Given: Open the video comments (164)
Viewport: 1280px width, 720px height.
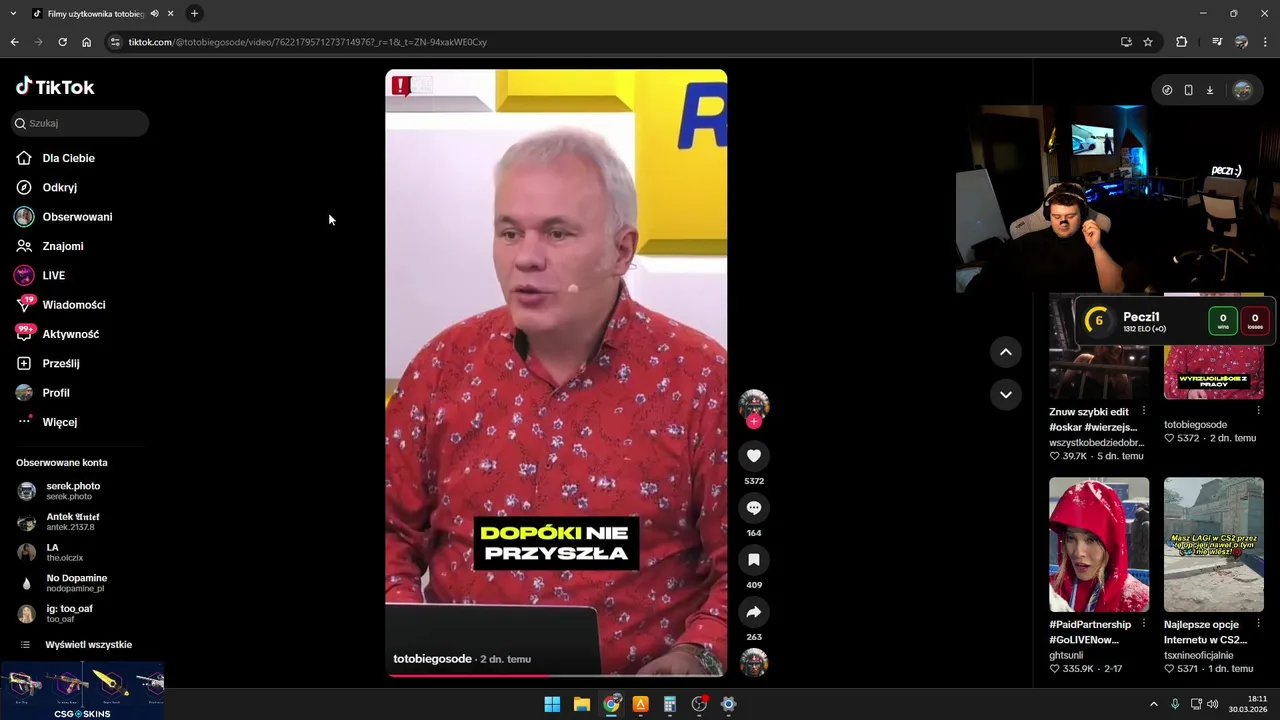Looking at the screenshot, I should pos(754,508).
